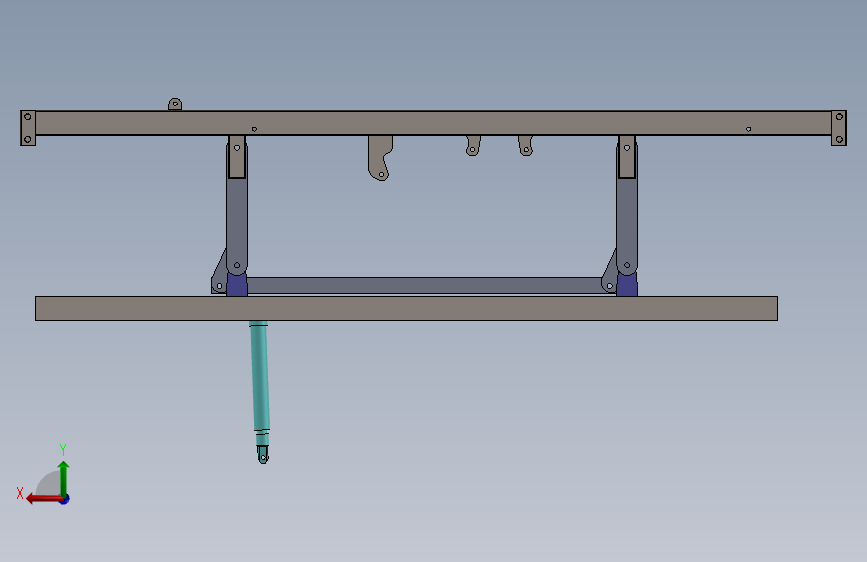Select the right end plate with two holes
This screenshot has height=562, width=867.
tap(839, 128)
